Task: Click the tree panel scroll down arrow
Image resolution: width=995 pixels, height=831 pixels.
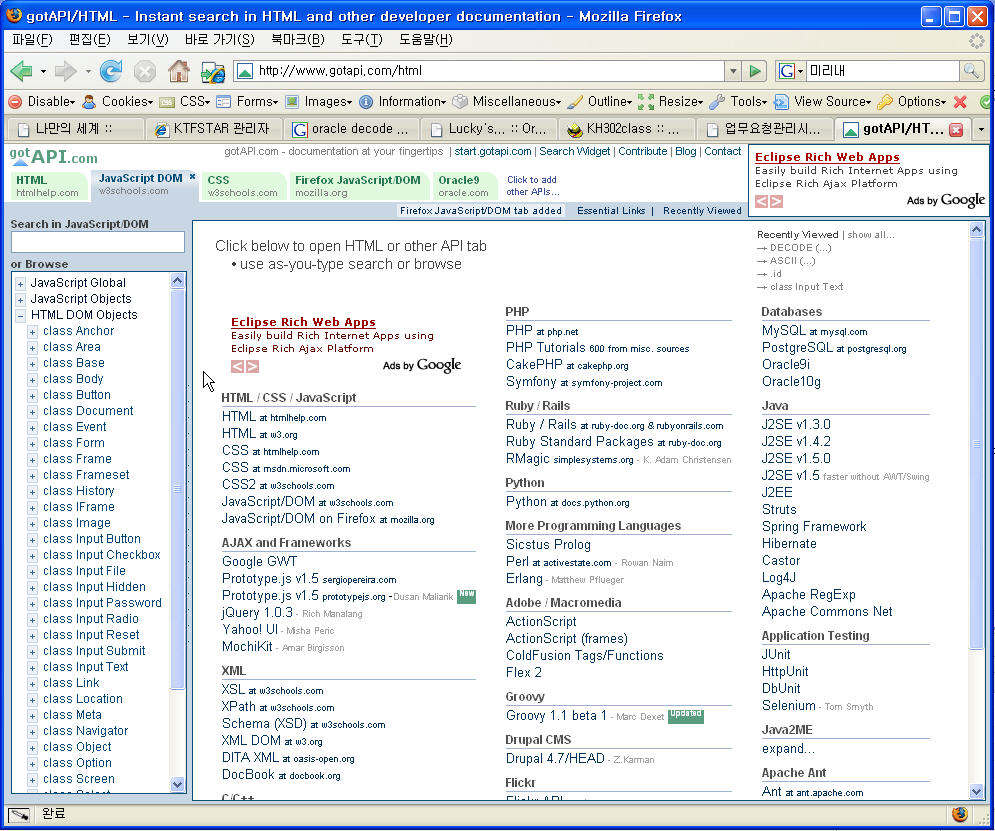Action: point(178,784)
